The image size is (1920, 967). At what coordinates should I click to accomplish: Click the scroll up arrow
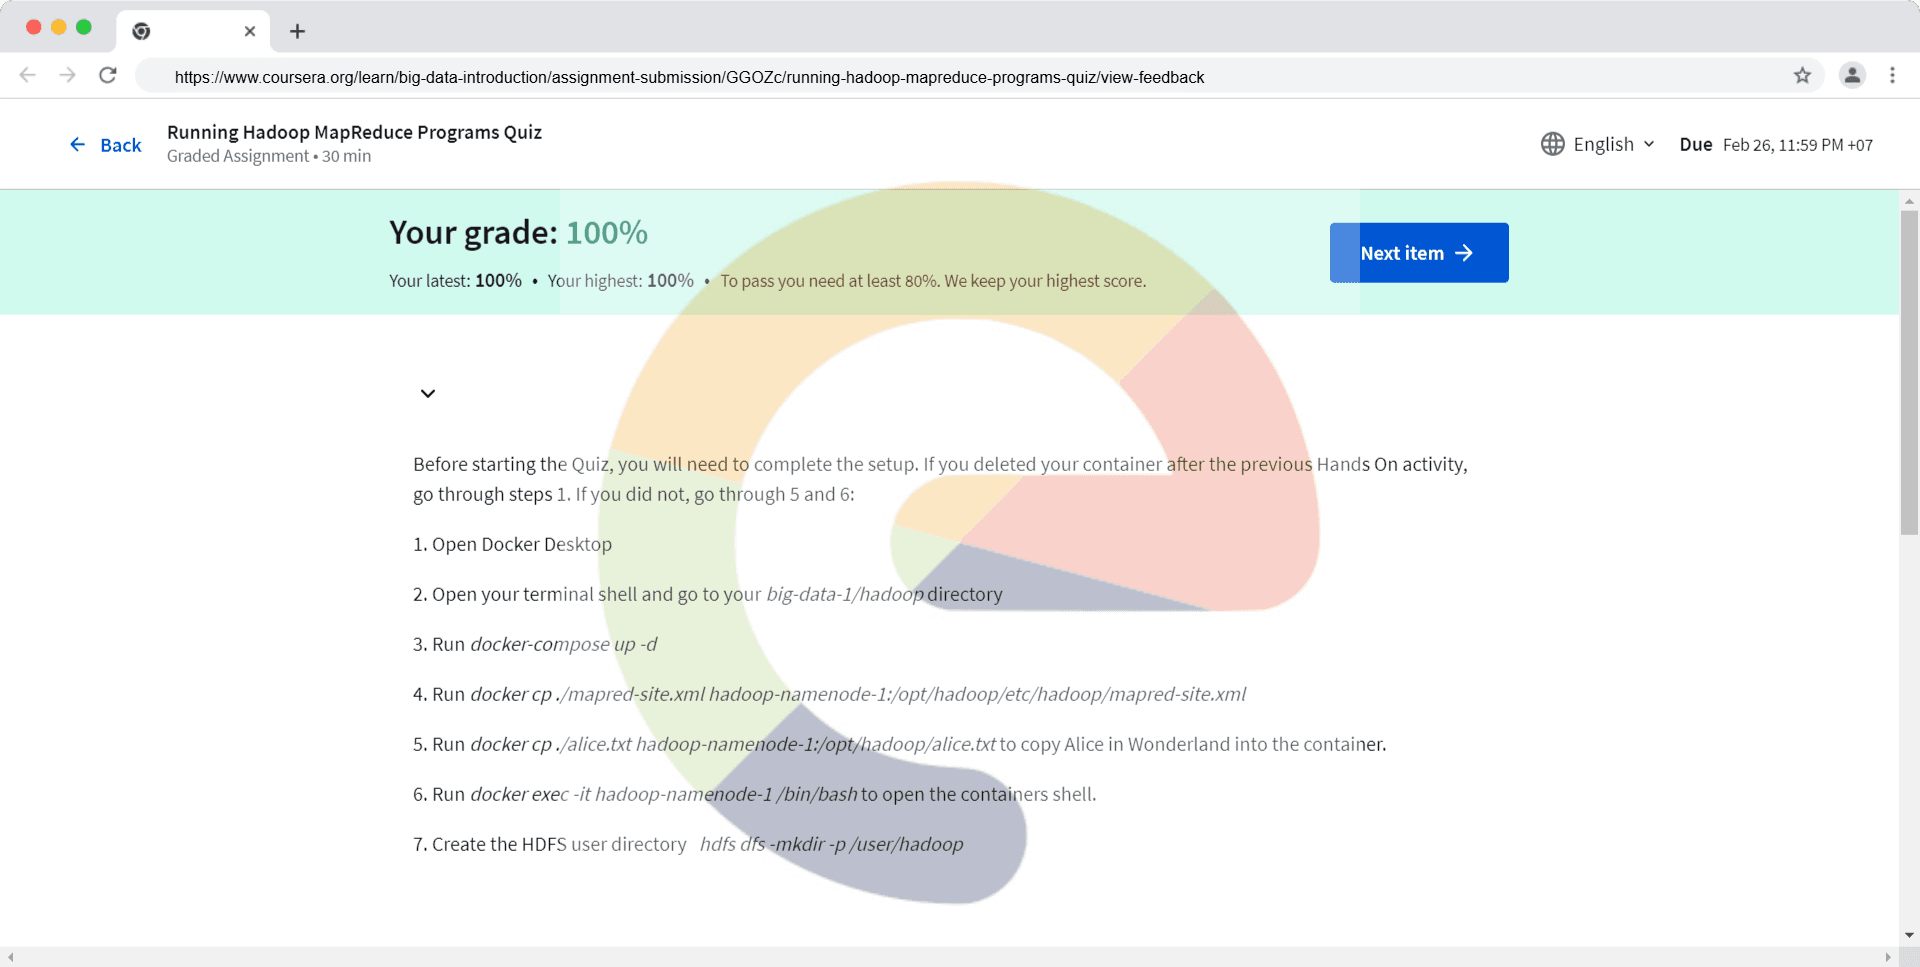1909,201
